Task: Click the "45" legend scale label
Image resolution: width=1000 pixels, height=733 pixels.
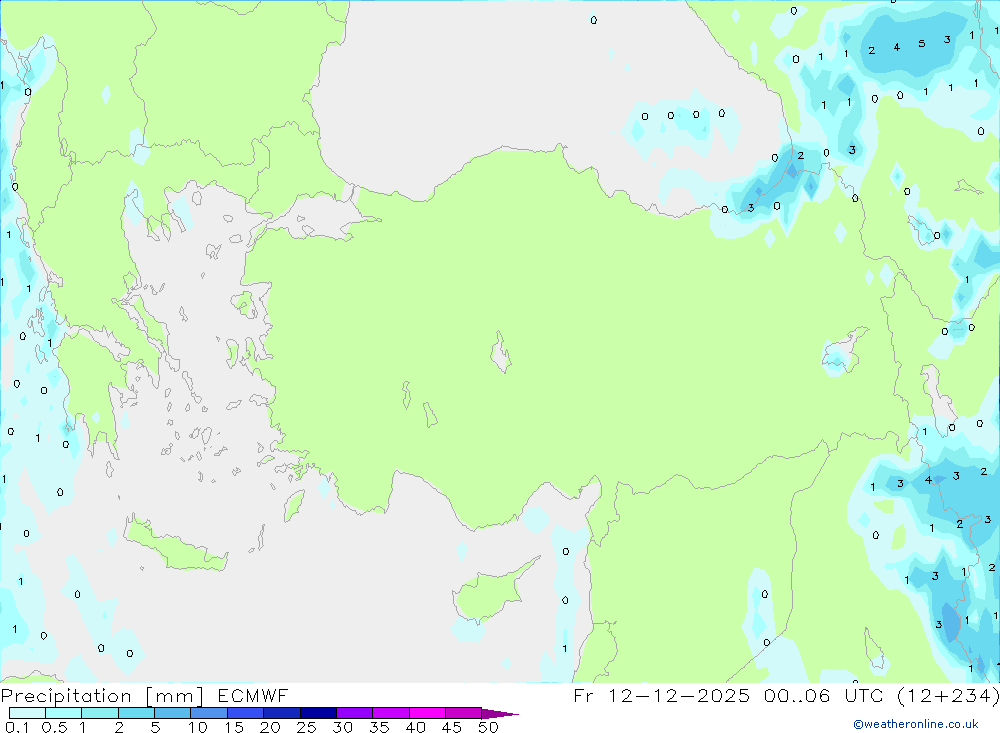Action: tap(452, 727)
